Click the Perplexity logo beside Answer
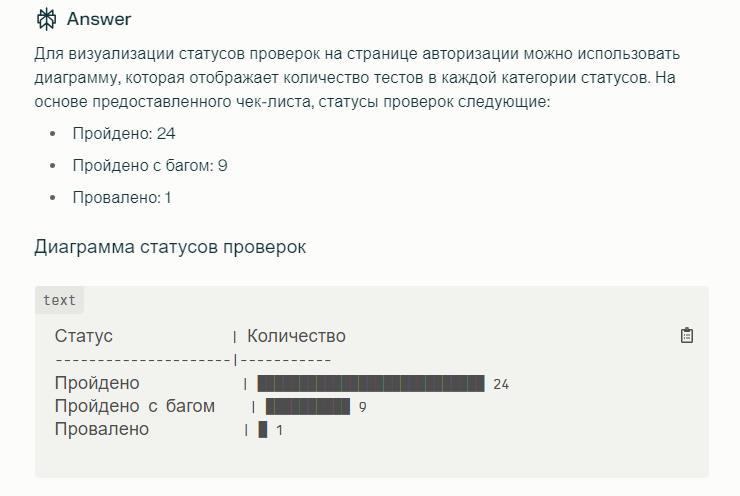Screen dimensions: 740x496 click(46, 19)
